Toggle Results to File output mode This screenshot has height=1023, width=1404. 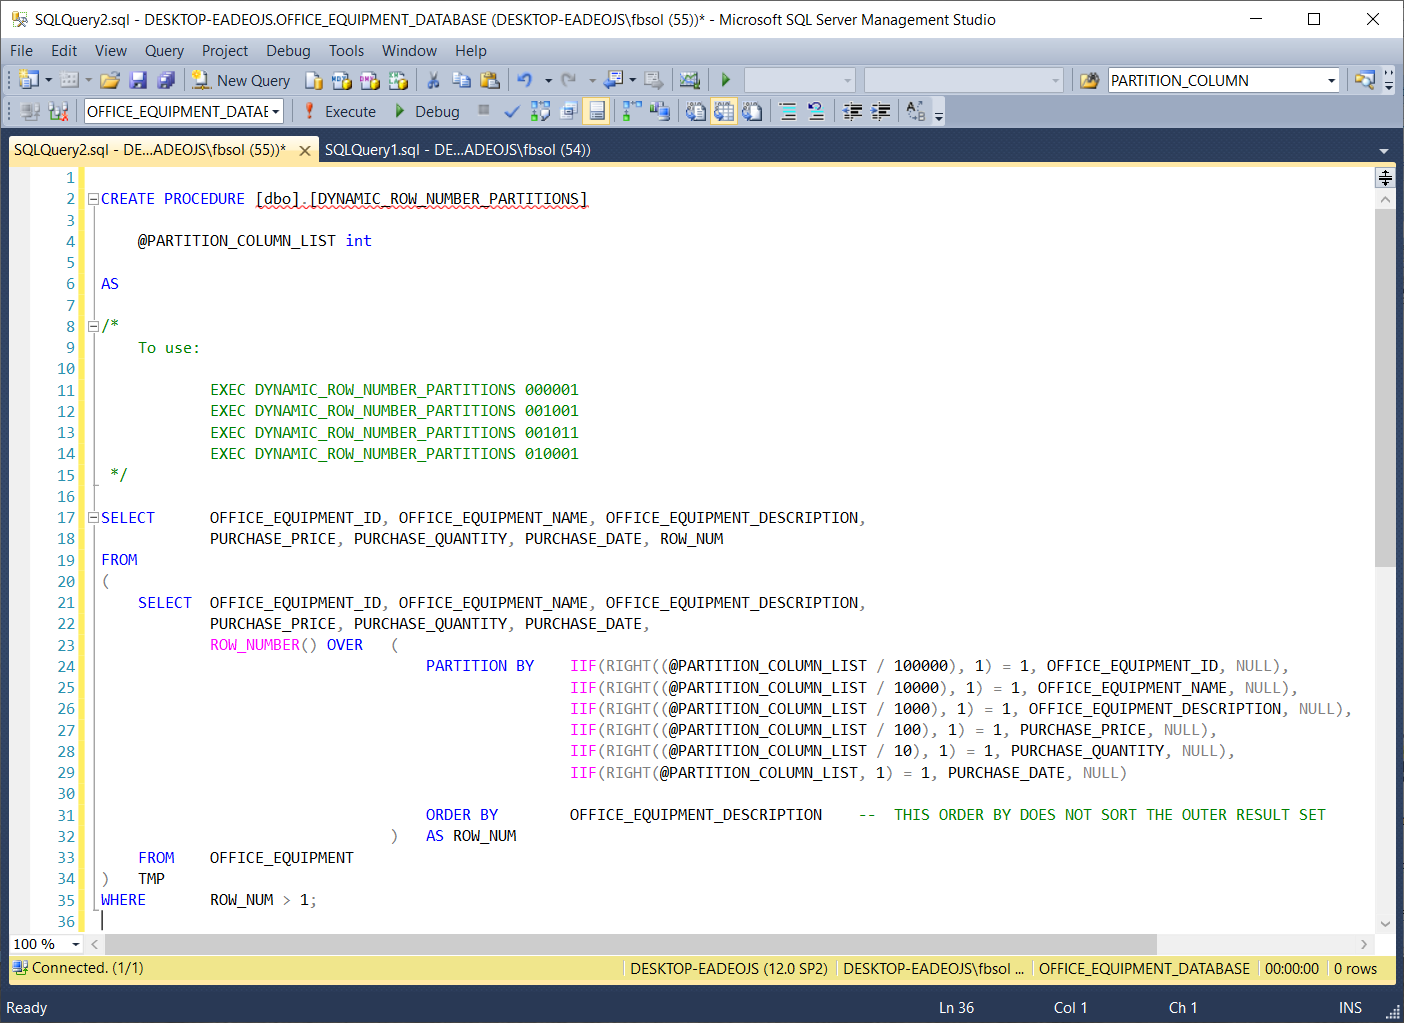[752, 112]
